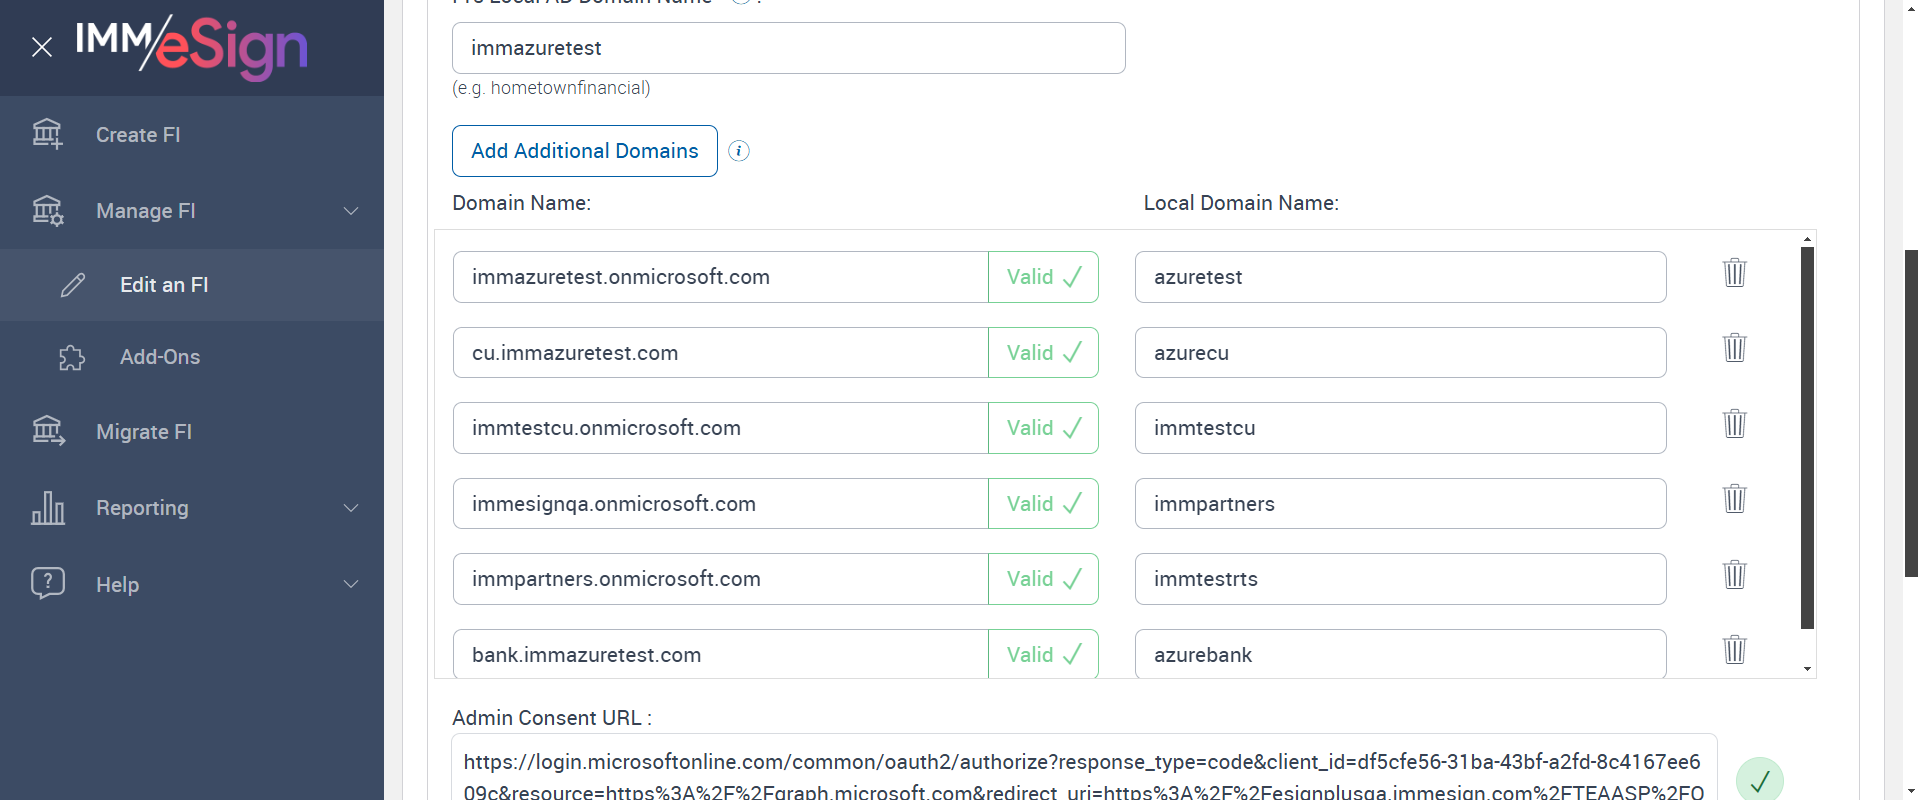Click the Add Additional Domains button

[x=584, y=151]
